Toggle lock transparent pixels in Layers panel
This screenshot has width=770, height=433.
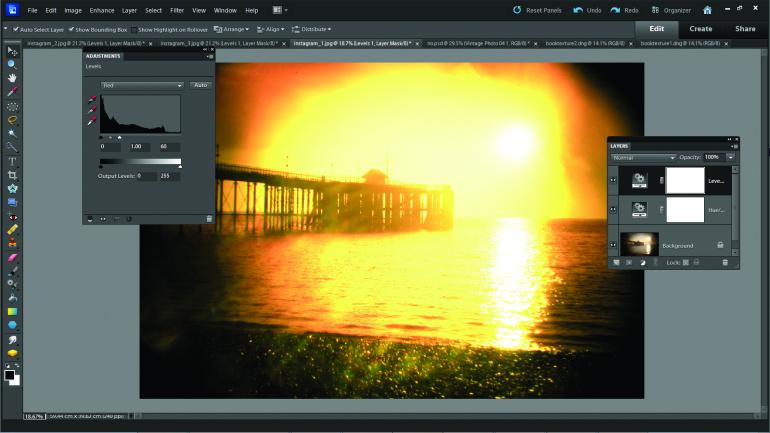(686, 263)
